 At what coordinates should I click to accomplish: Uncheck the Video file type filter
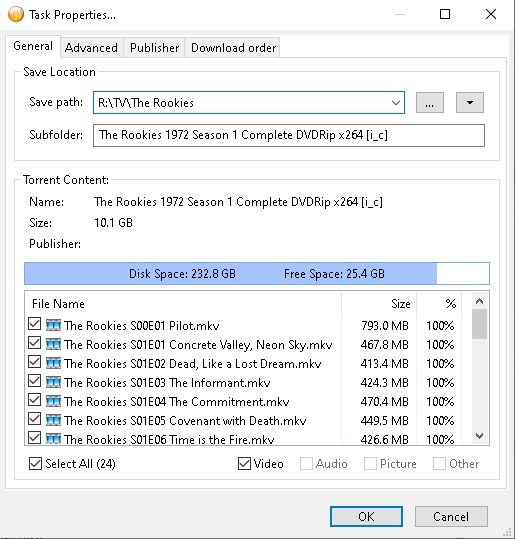tap(244, 463)
